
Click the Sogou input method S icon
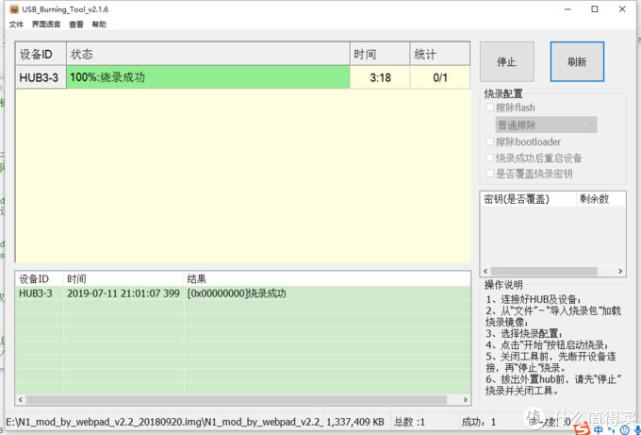[581, 429]
